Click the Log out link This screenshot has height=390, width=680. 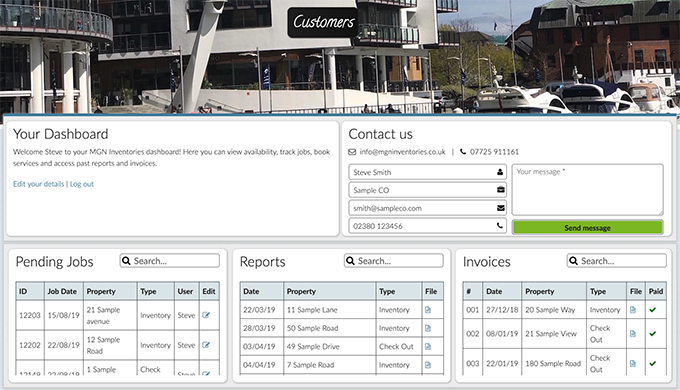point(82,184)
